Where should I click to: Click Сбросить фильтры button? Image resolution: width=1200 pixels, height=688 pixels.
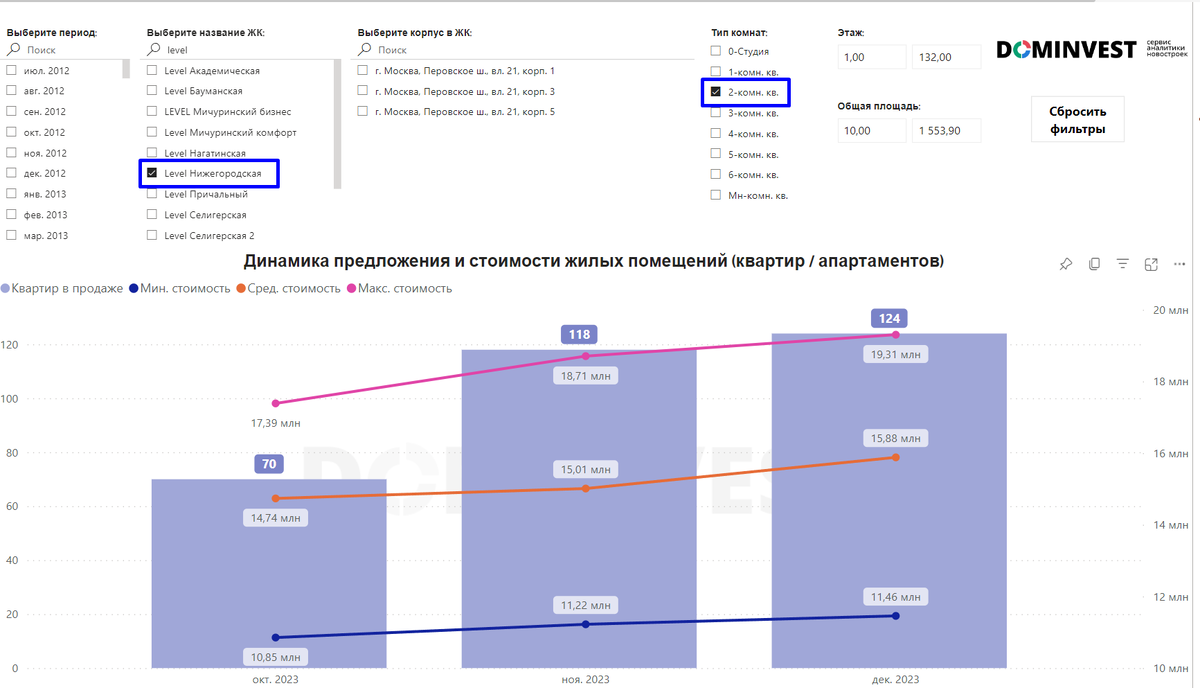(x=1077, y=120)
